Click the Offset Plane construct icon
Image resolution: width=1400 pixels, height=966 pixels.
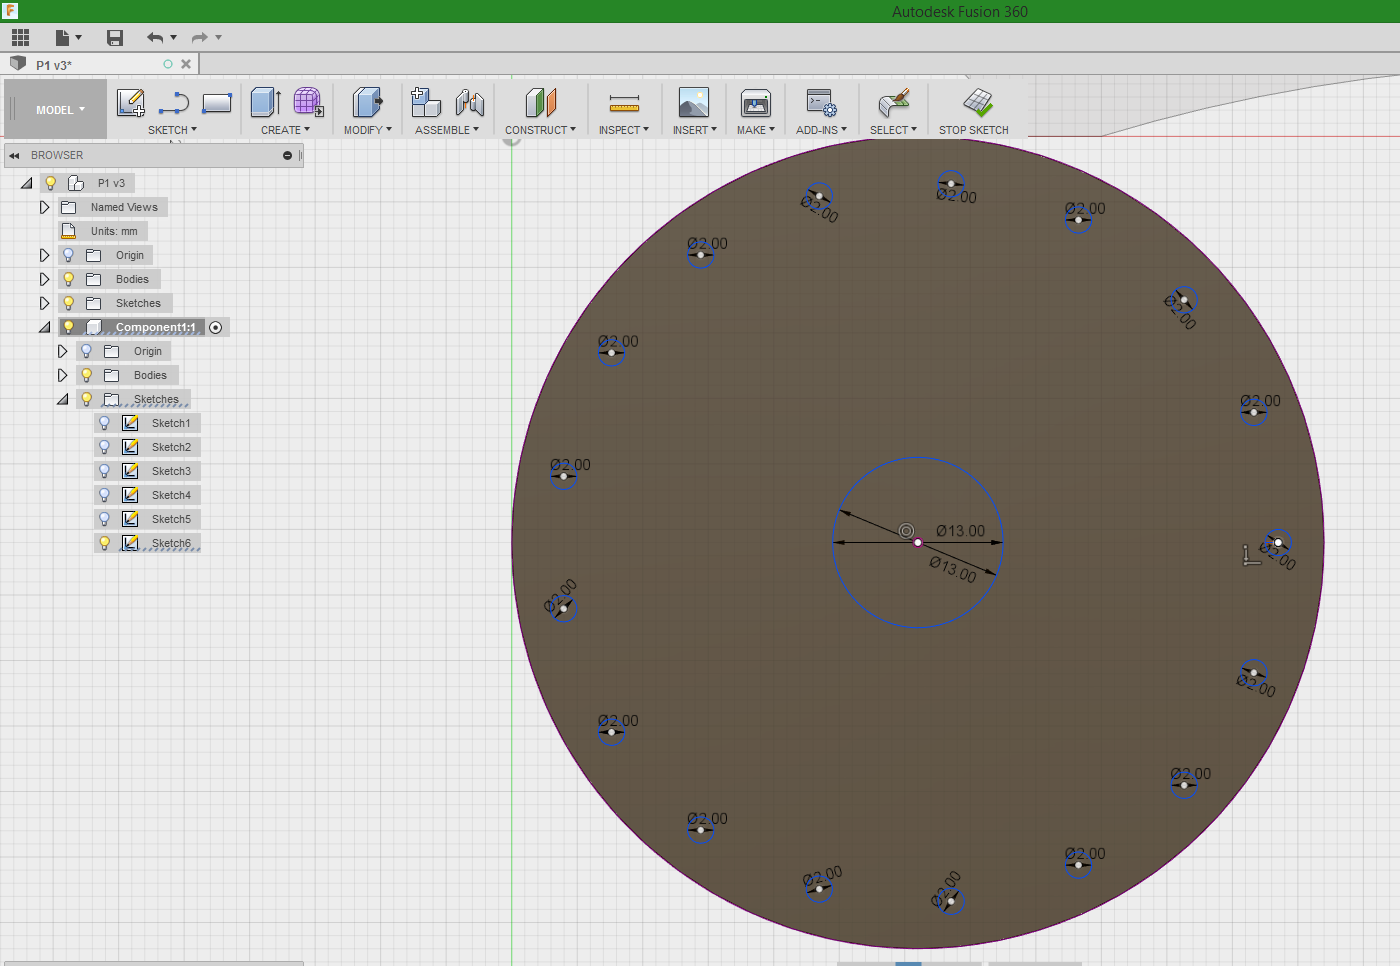[540, 103]
